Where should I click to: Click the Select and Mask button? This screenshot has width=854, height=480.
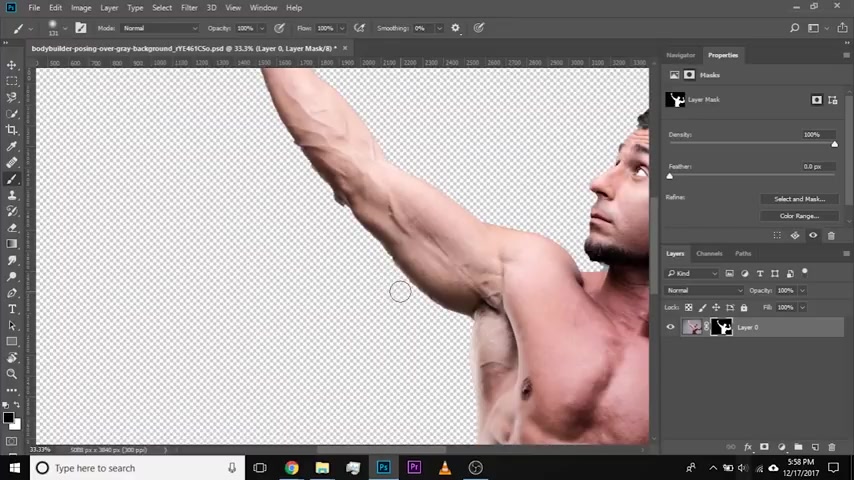[800, 199]
